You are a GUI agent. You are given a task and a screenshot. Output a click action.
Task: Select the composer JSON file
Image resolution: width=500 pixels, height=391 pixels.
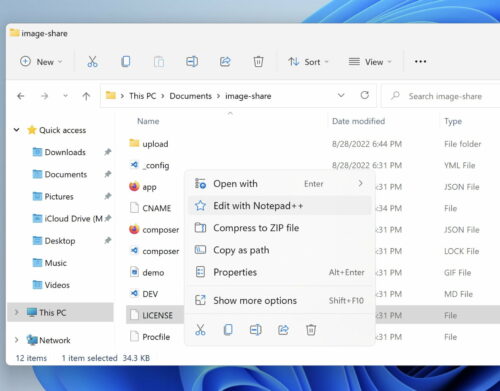pos(161,230)
